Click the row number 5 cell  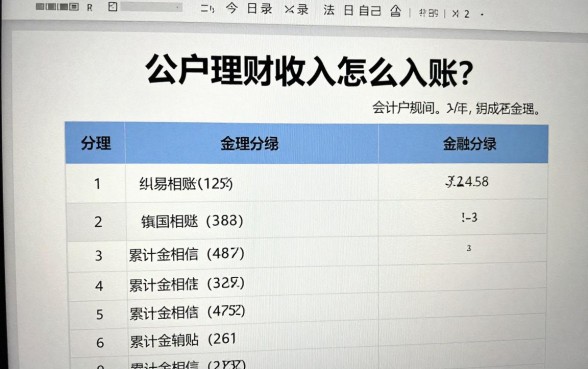[x=99, y=314]
